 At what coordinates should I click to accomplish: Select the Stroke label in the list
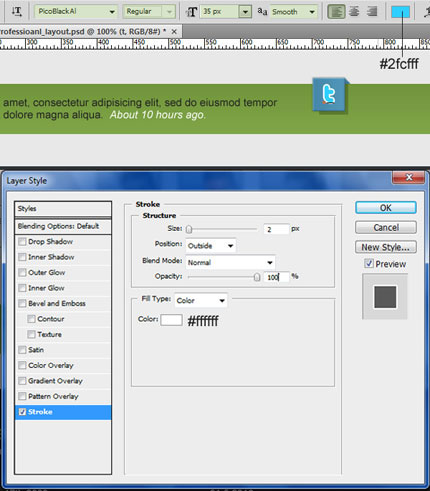40,412
